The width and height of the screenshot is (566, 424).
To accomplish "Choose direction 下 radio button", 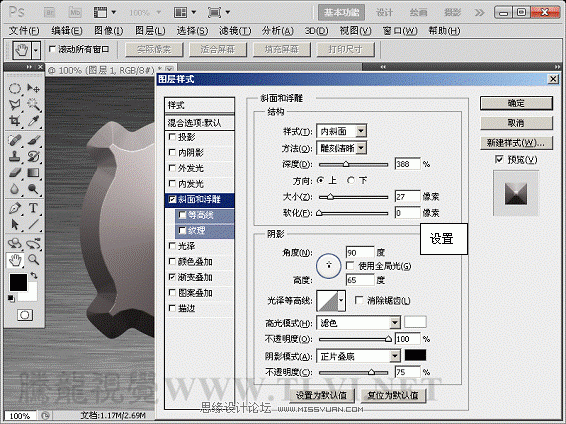I will [351, 180].
